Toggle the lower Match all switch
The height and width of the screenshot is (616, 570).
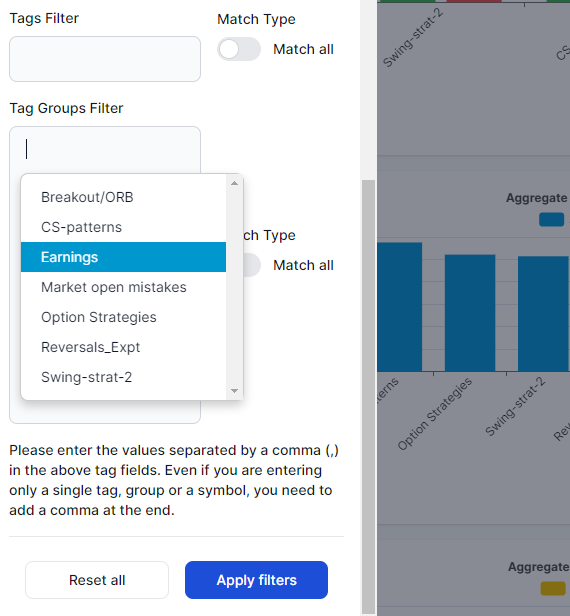(x=252, y=265)
